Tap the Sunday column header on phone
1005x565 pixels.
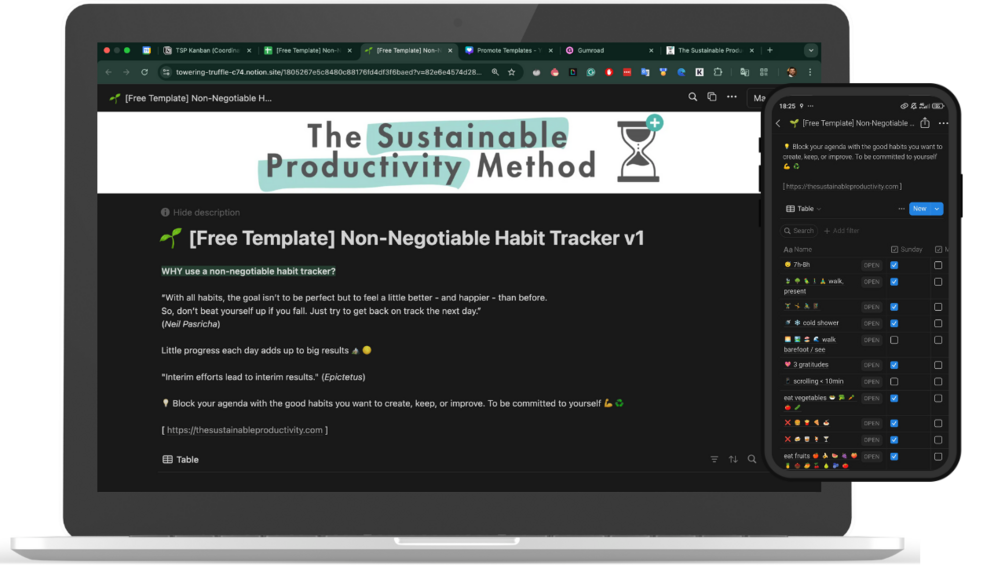coord(907,249)
